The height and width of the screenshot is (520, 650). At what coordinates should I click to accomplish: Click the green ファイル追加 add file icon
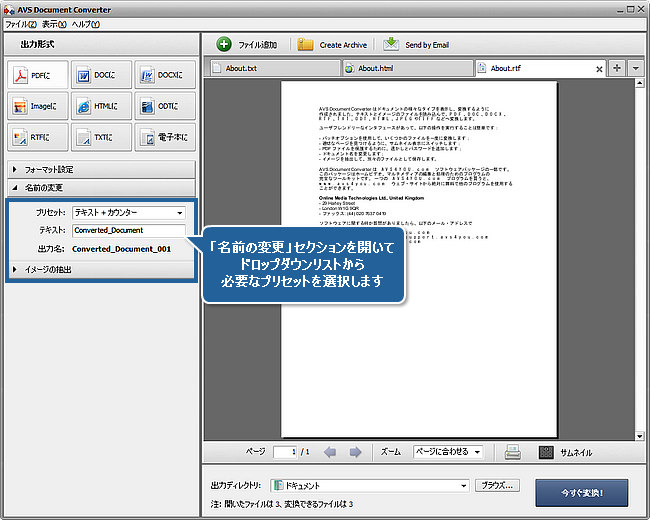pos(224,44)
